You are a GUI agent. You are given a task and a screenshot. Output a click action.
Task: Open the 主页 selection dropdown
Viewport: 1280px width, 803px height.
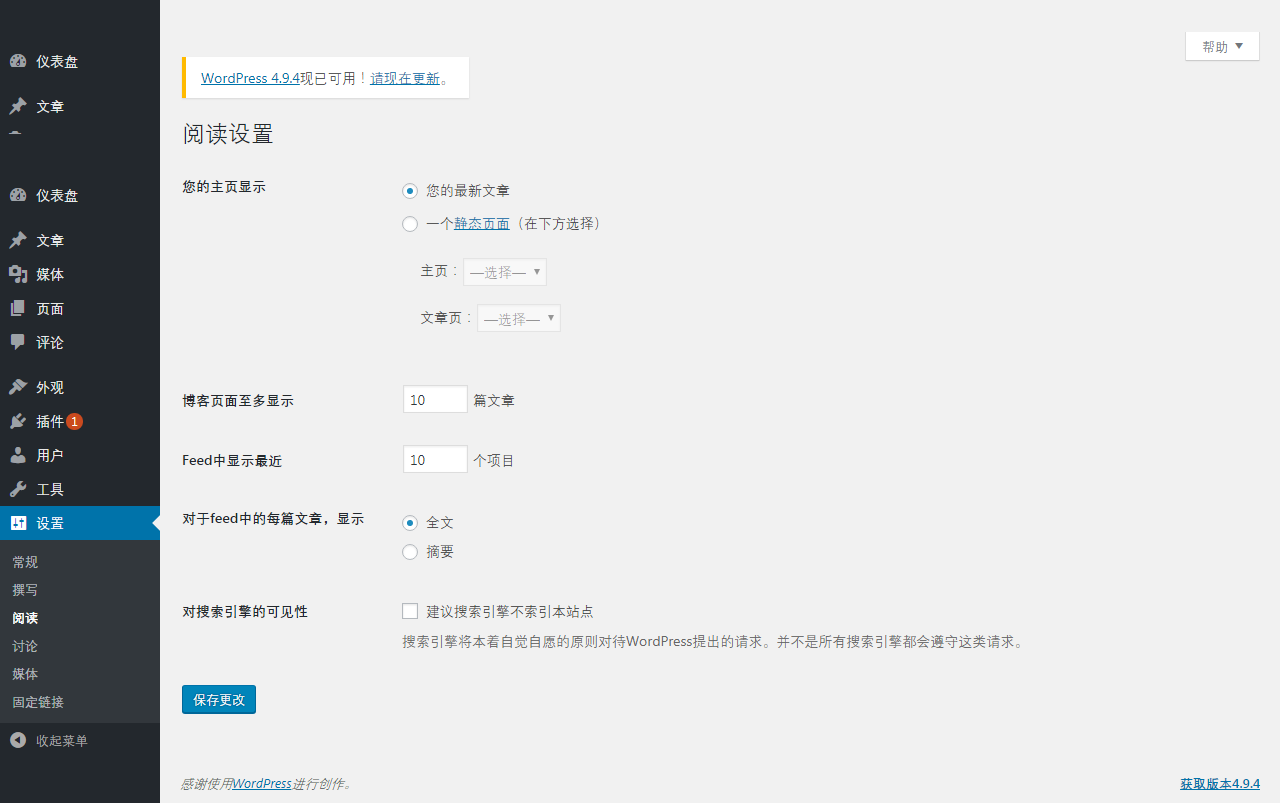click(504, 271)
